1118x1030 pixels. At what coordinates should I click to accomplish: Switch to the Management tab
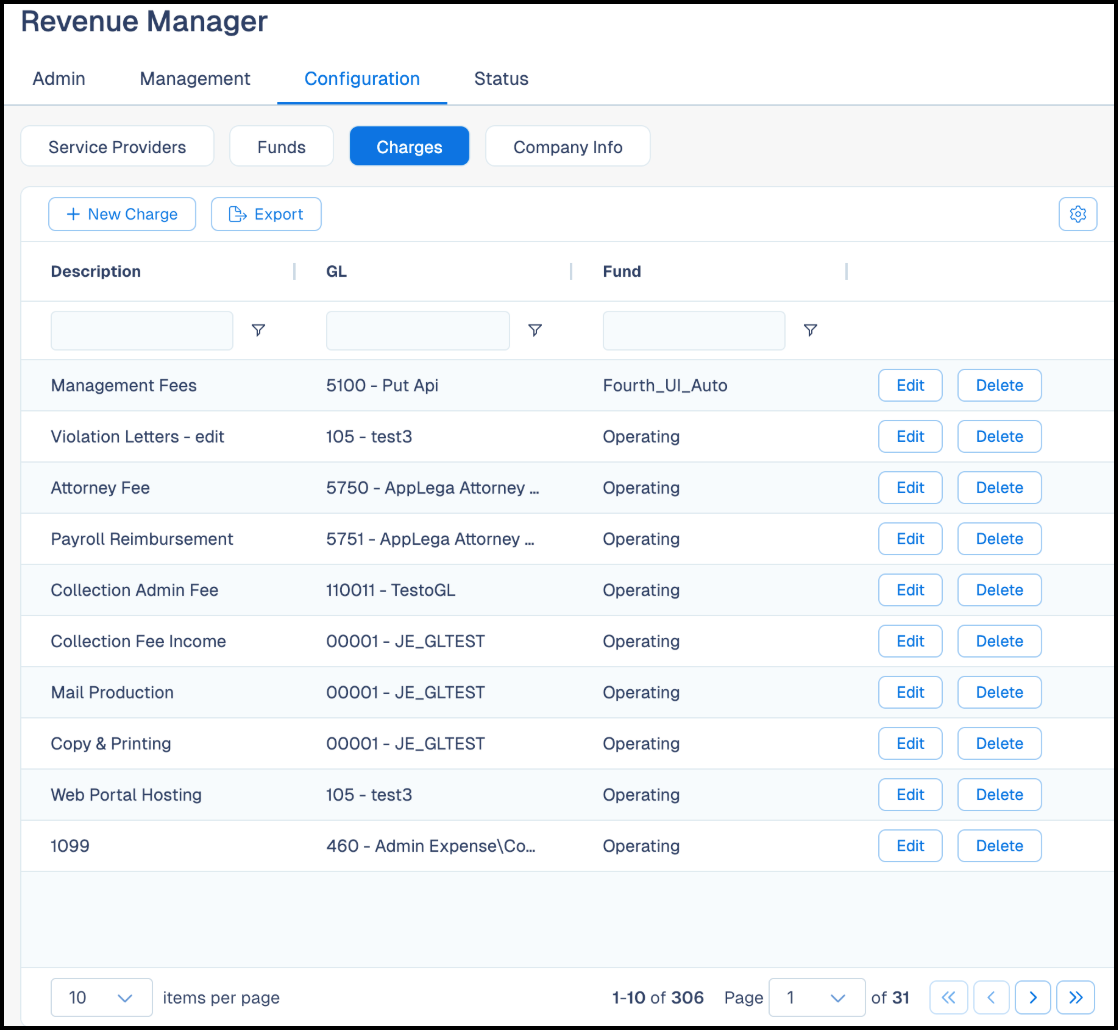tap(195, 78)
